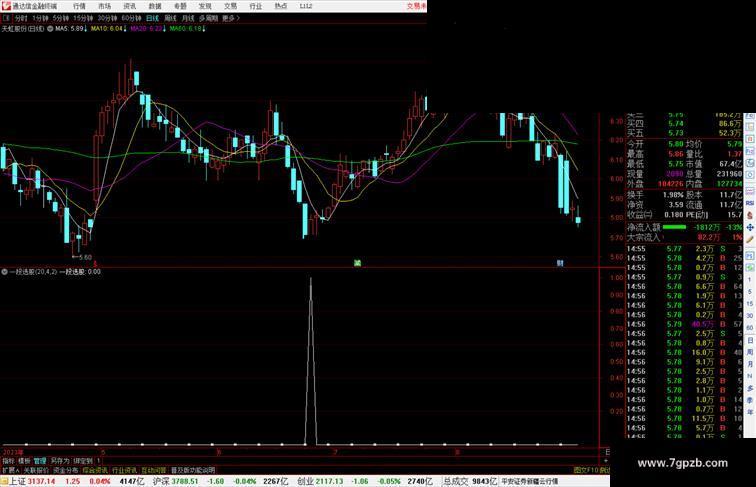Open the 资讯 menu
The image size is (756, 487).
[129, 6]
